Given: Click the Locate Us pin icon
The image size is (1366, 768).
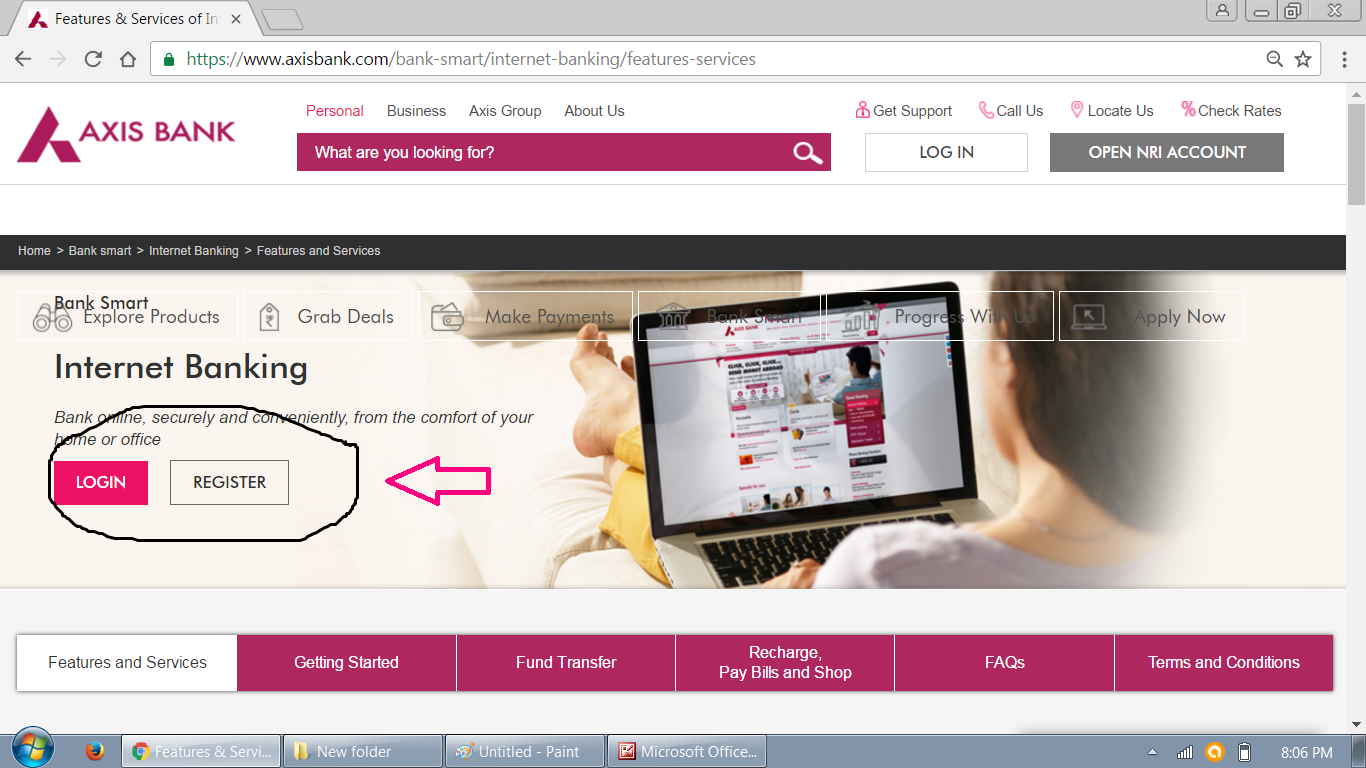Looking at the screenshot, I should pyautogui.click(x=1077, y=110).
